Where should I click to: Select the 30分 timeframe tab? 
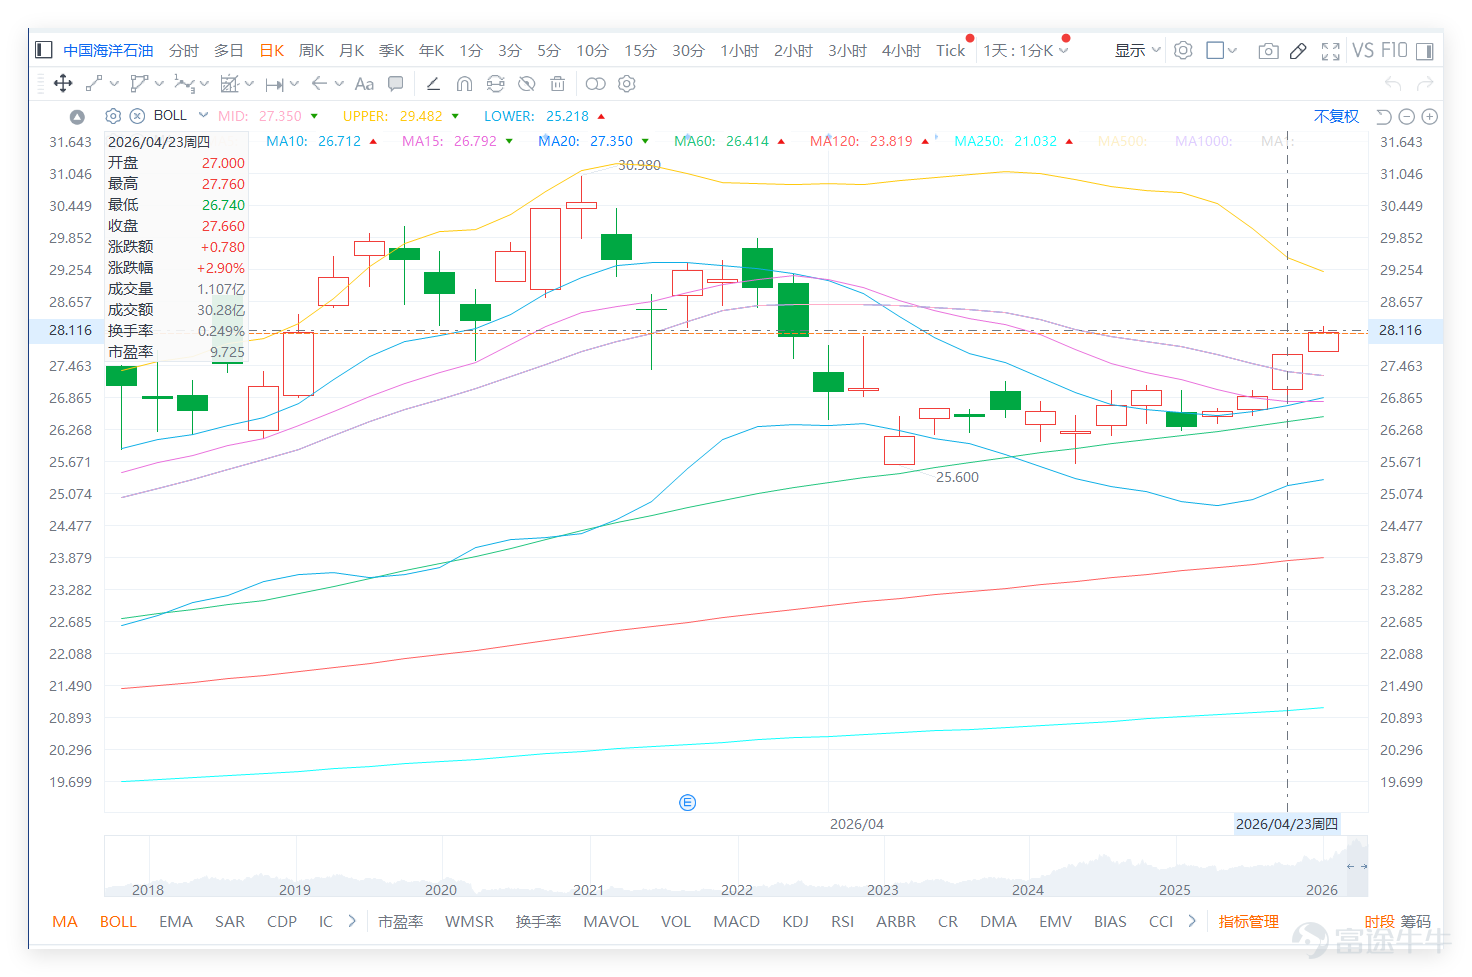(x=688, y=50)
